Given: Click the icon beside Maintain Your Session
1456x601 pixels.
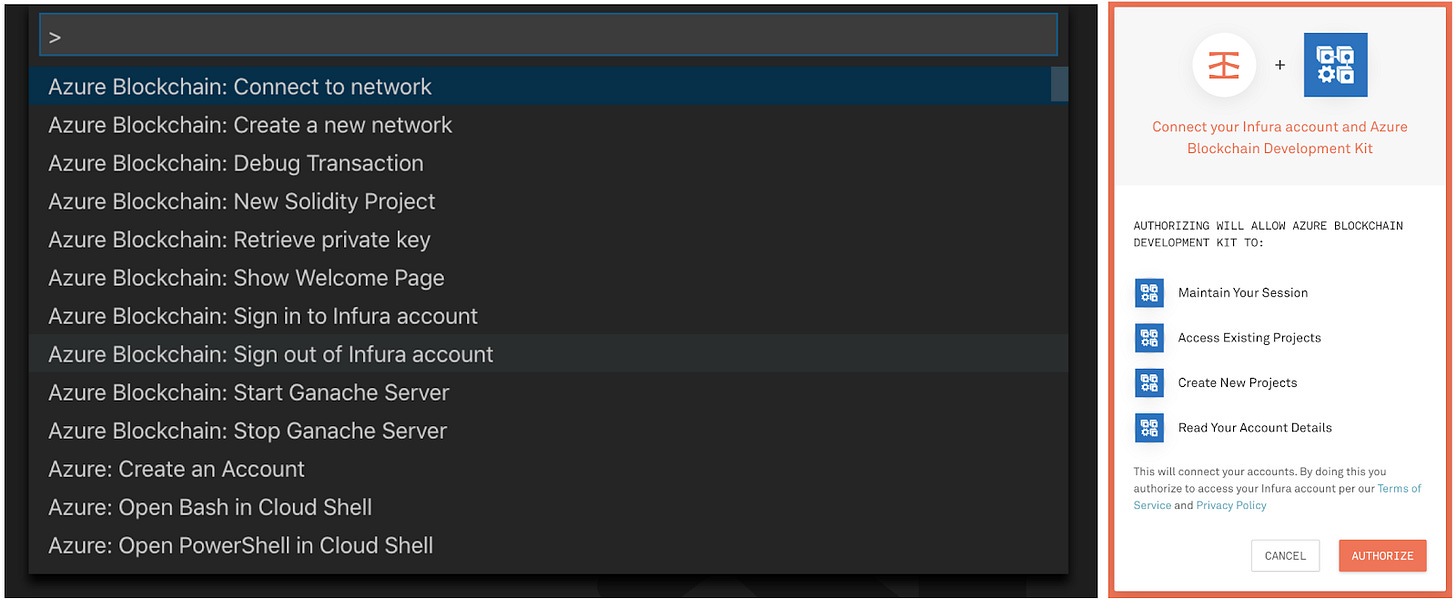Looking at the screenshot, I should click(x=1149, y=293).
